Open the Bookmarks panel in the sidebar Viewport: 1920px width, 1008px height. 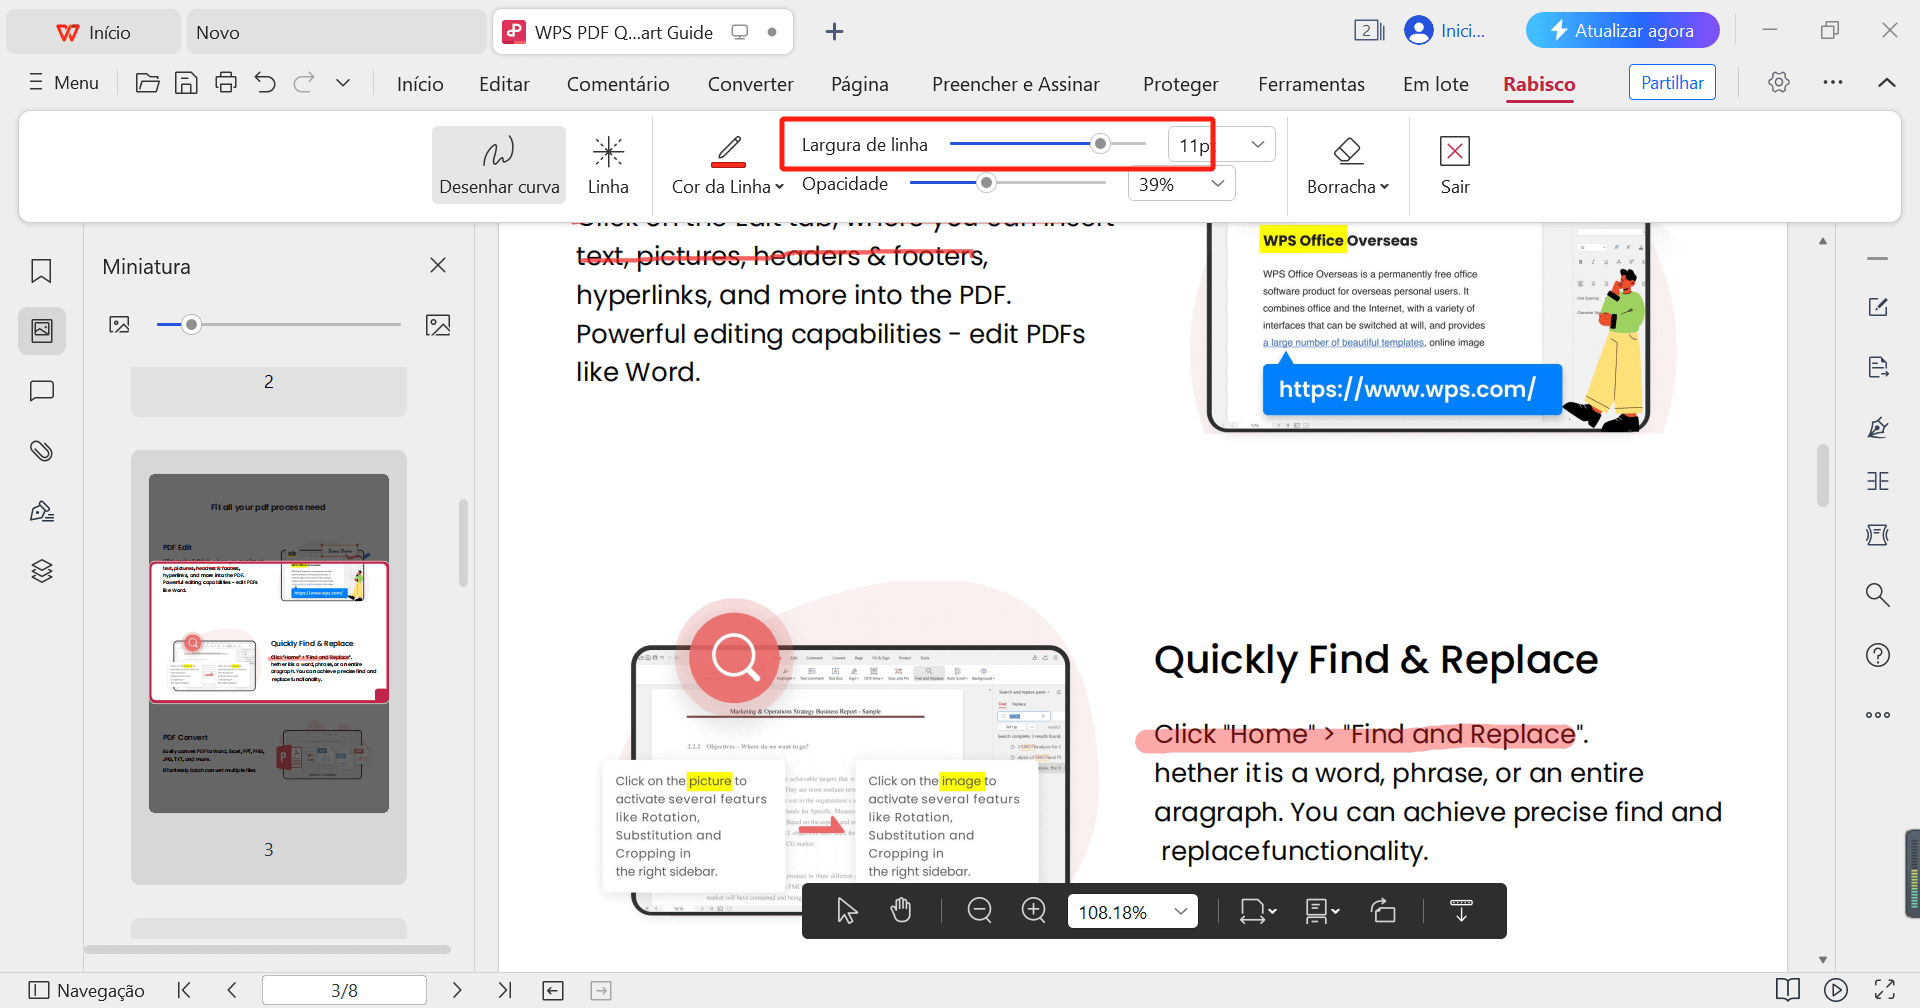41,270
